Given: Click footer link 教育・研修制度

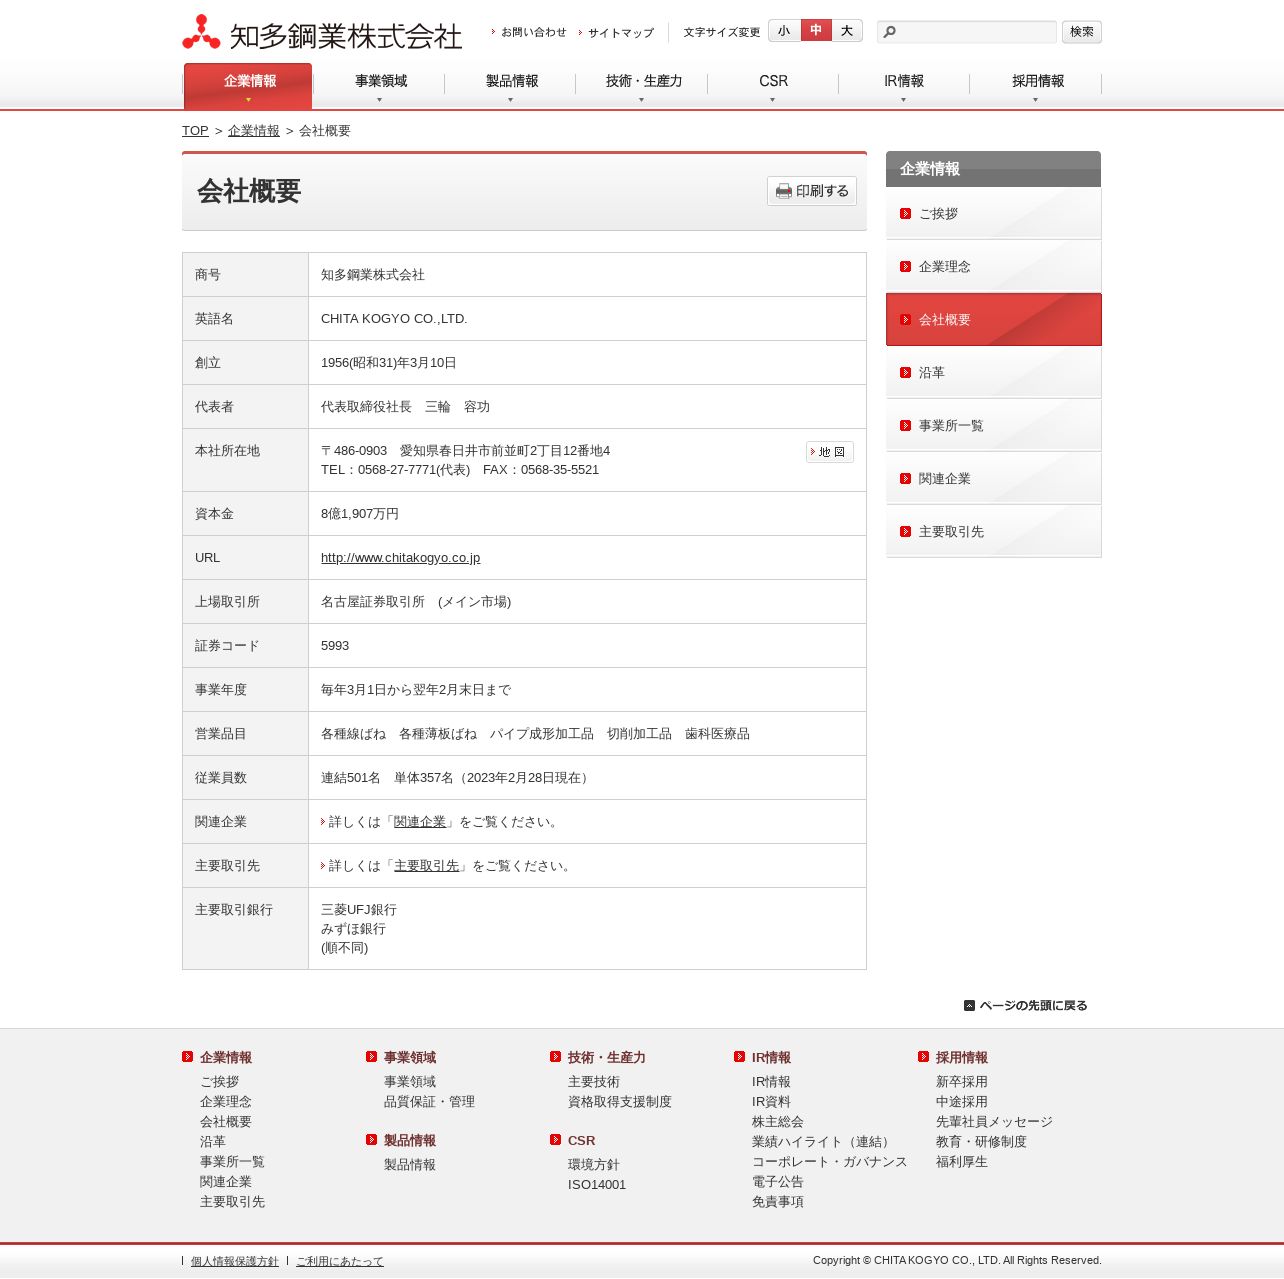Looking at the screenshot, I should (x=981, y=1142).
